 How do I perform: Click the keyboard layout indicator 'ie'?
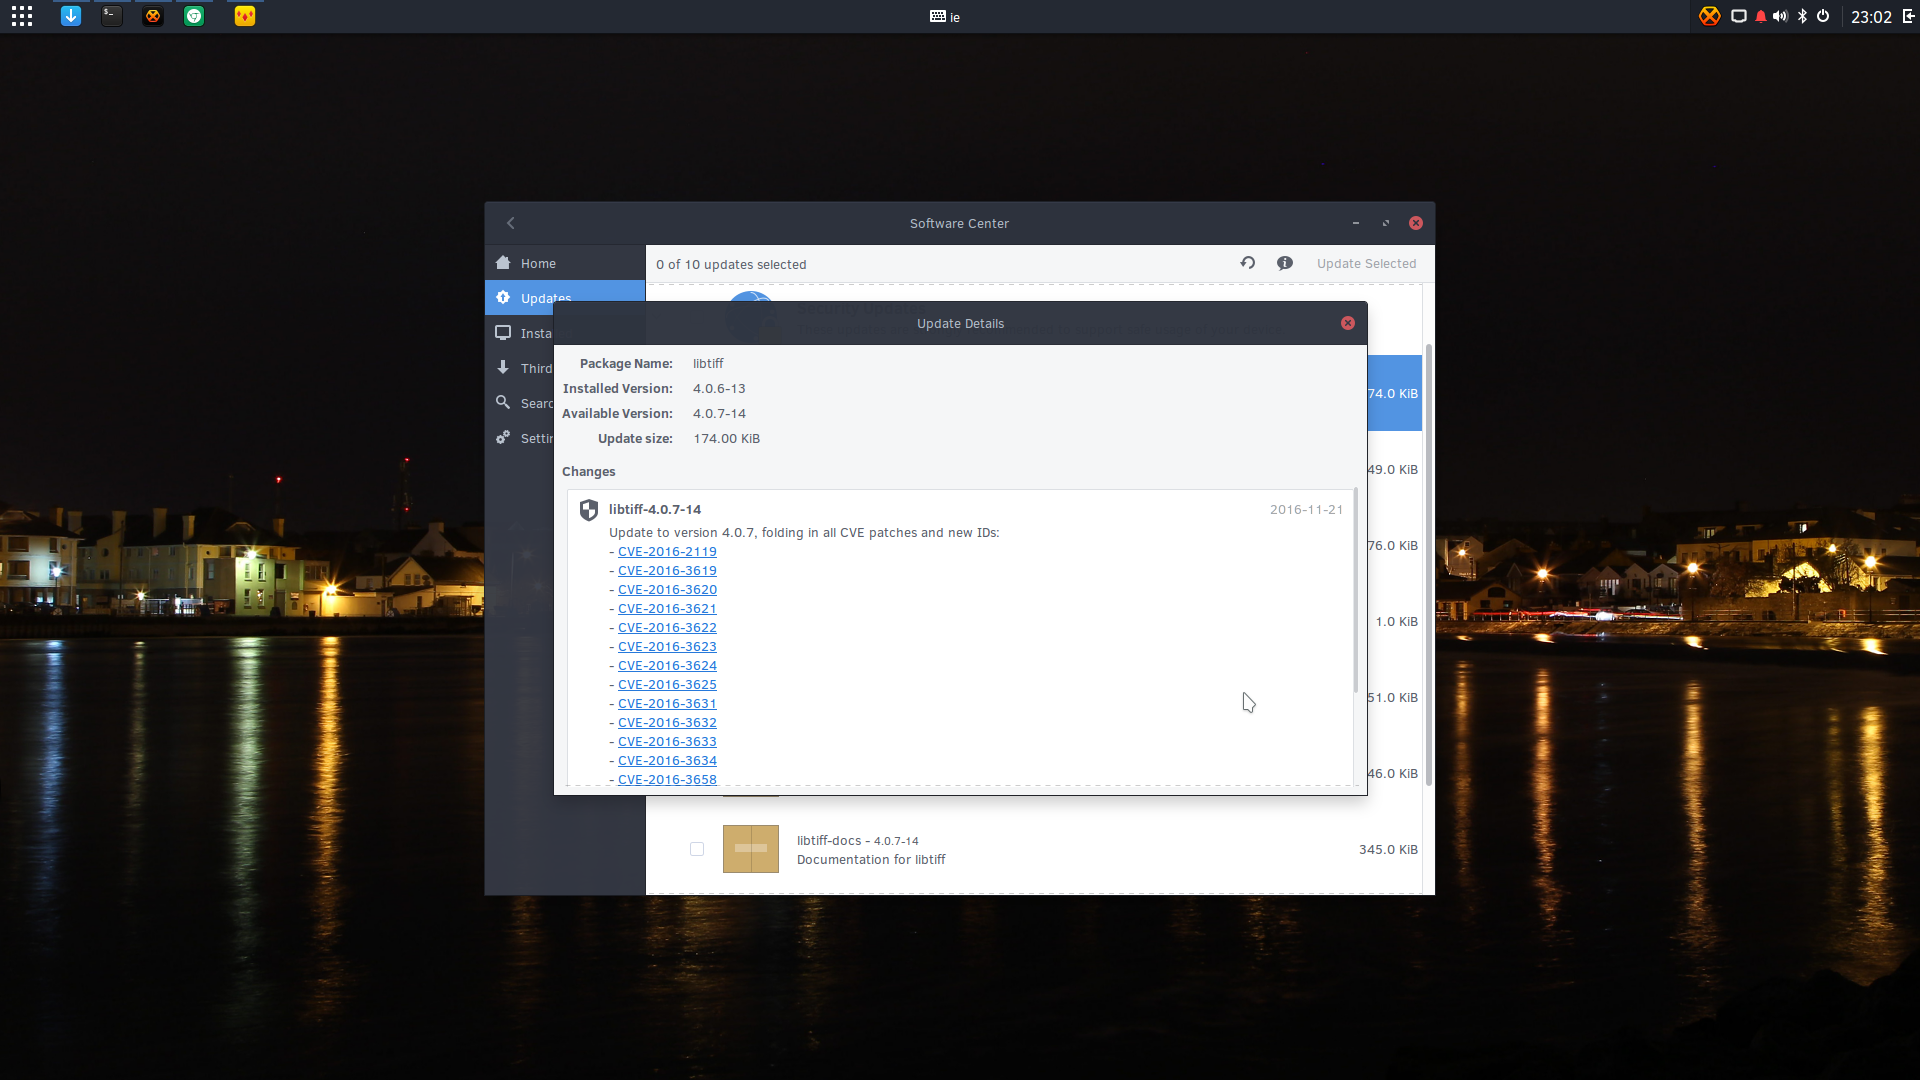coord(945,17)
